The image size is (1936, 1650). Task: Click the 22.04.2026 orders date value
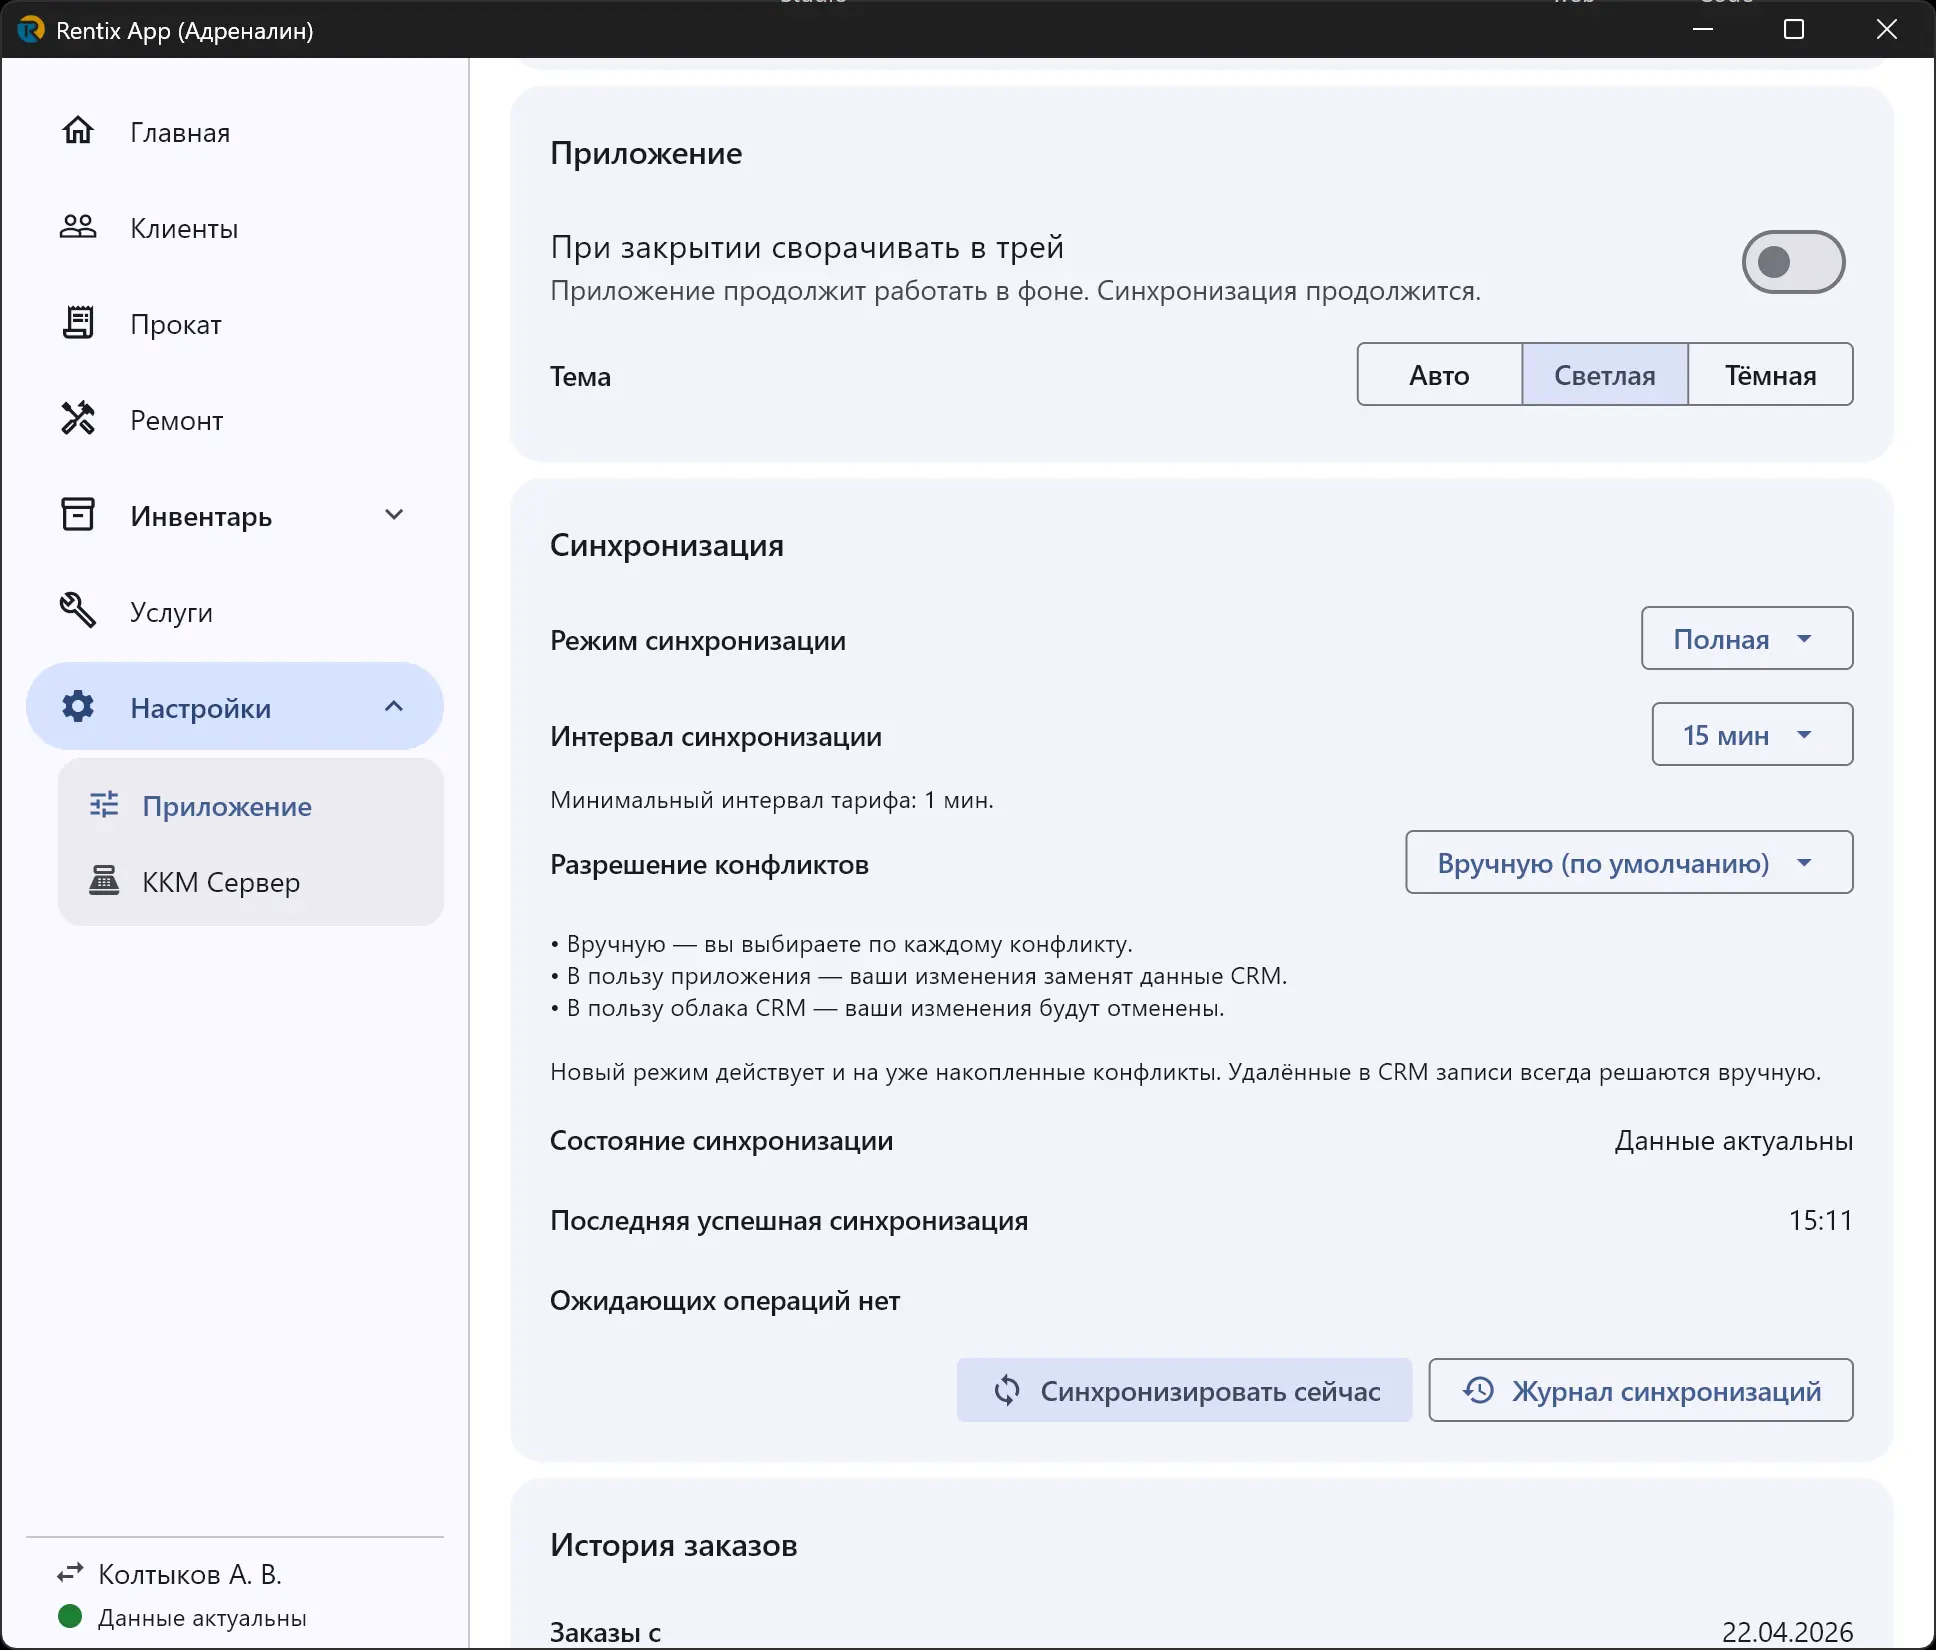[x=1787, y=1632]
